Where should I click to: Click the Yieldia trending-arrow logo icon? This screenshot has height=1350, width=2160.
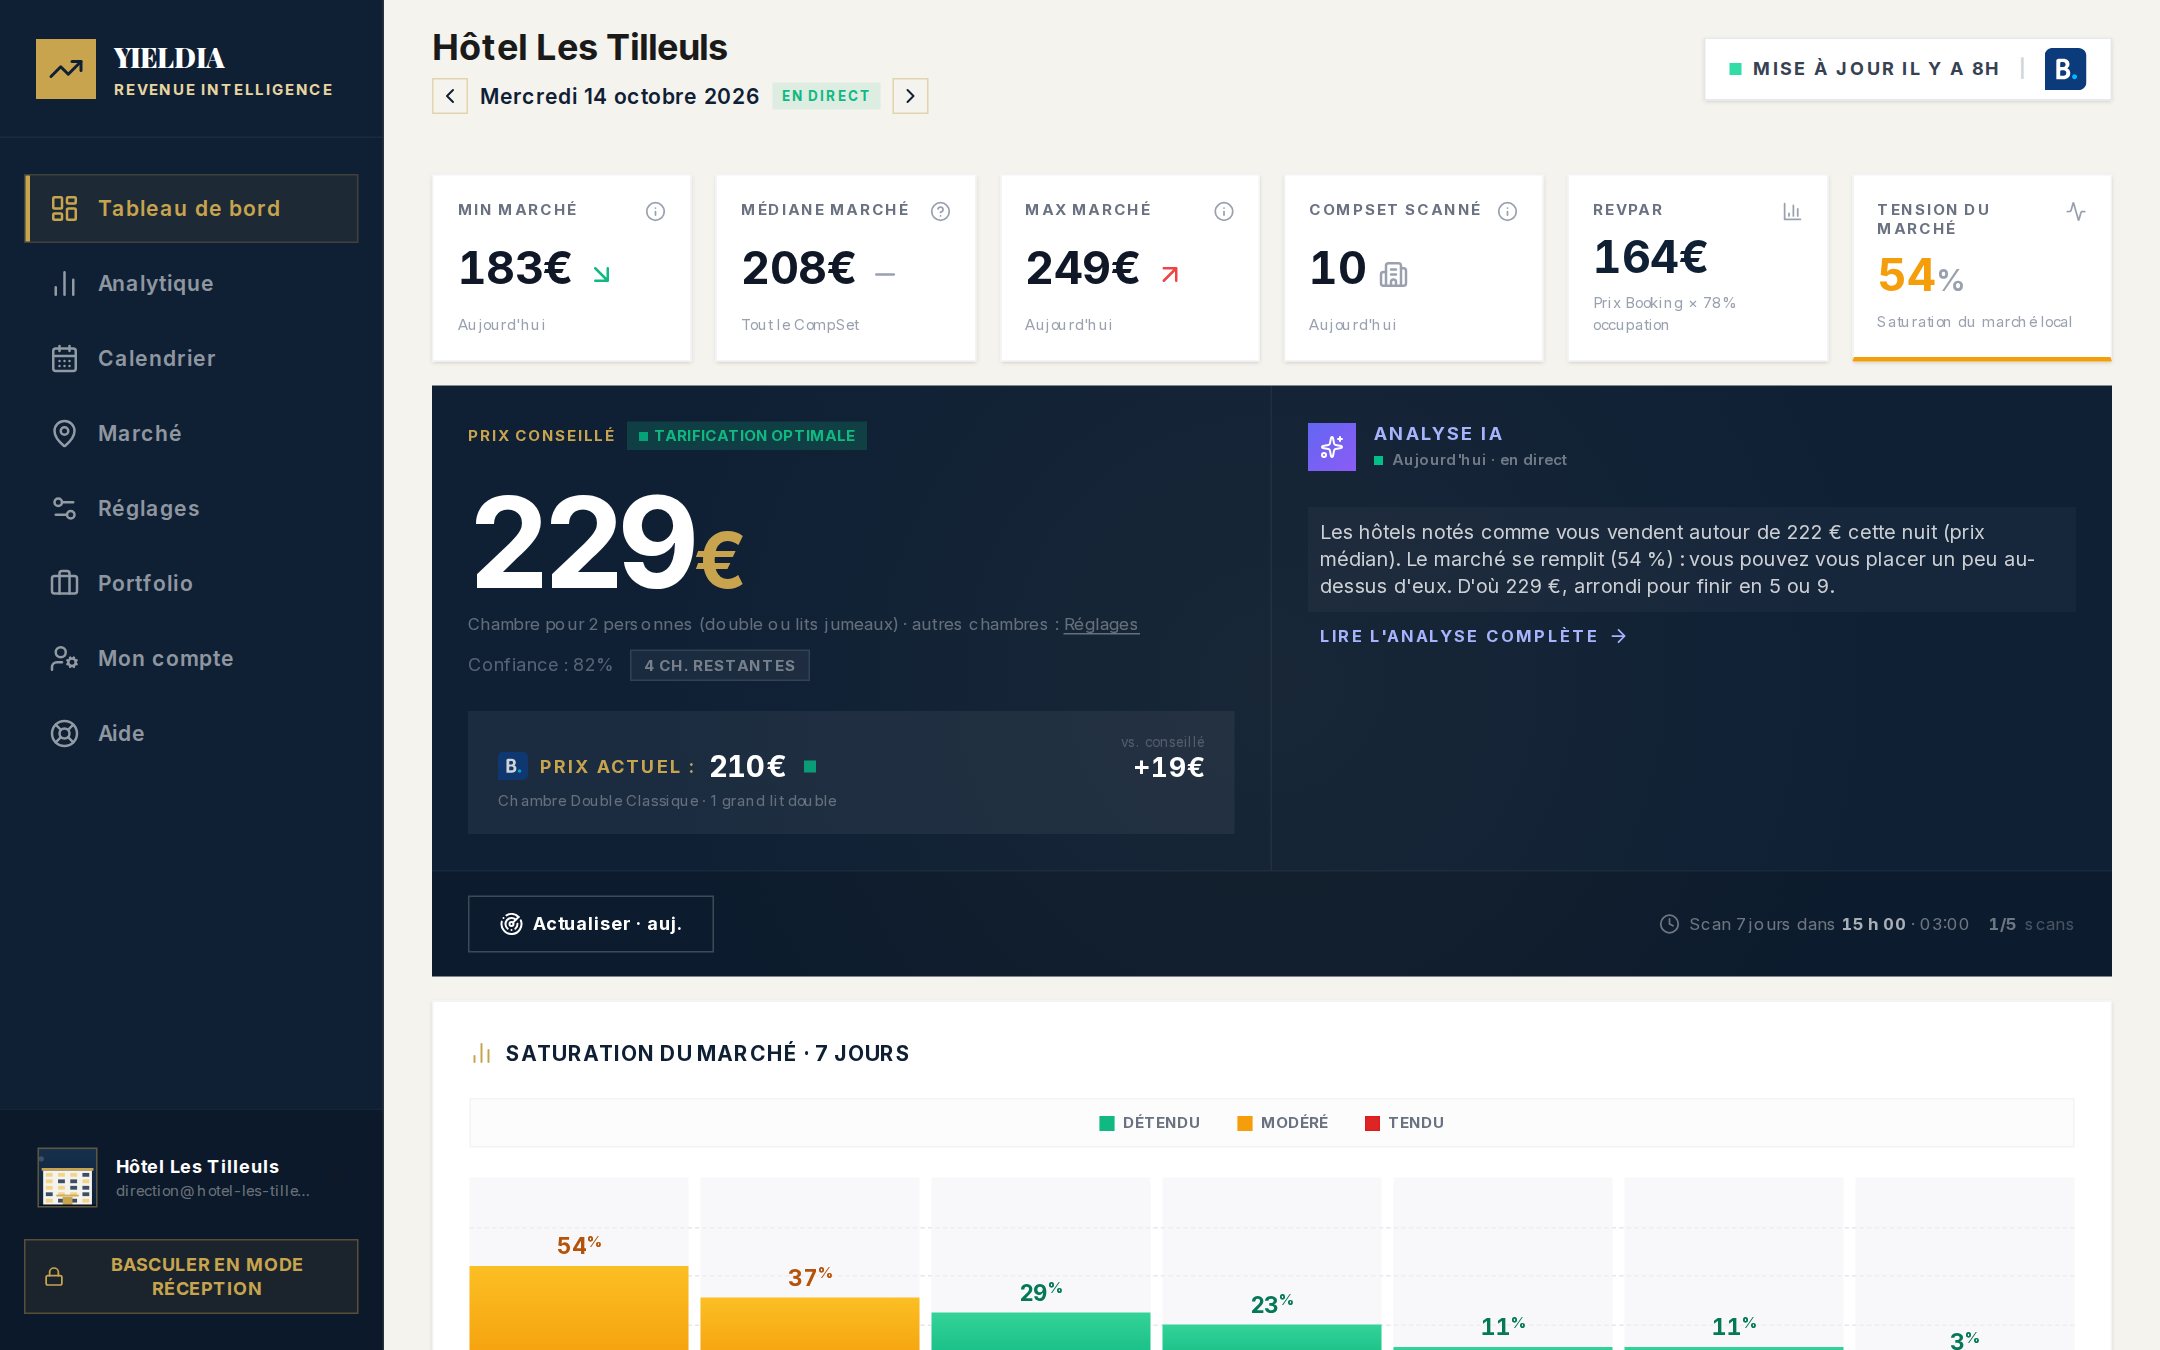(66, 69)
